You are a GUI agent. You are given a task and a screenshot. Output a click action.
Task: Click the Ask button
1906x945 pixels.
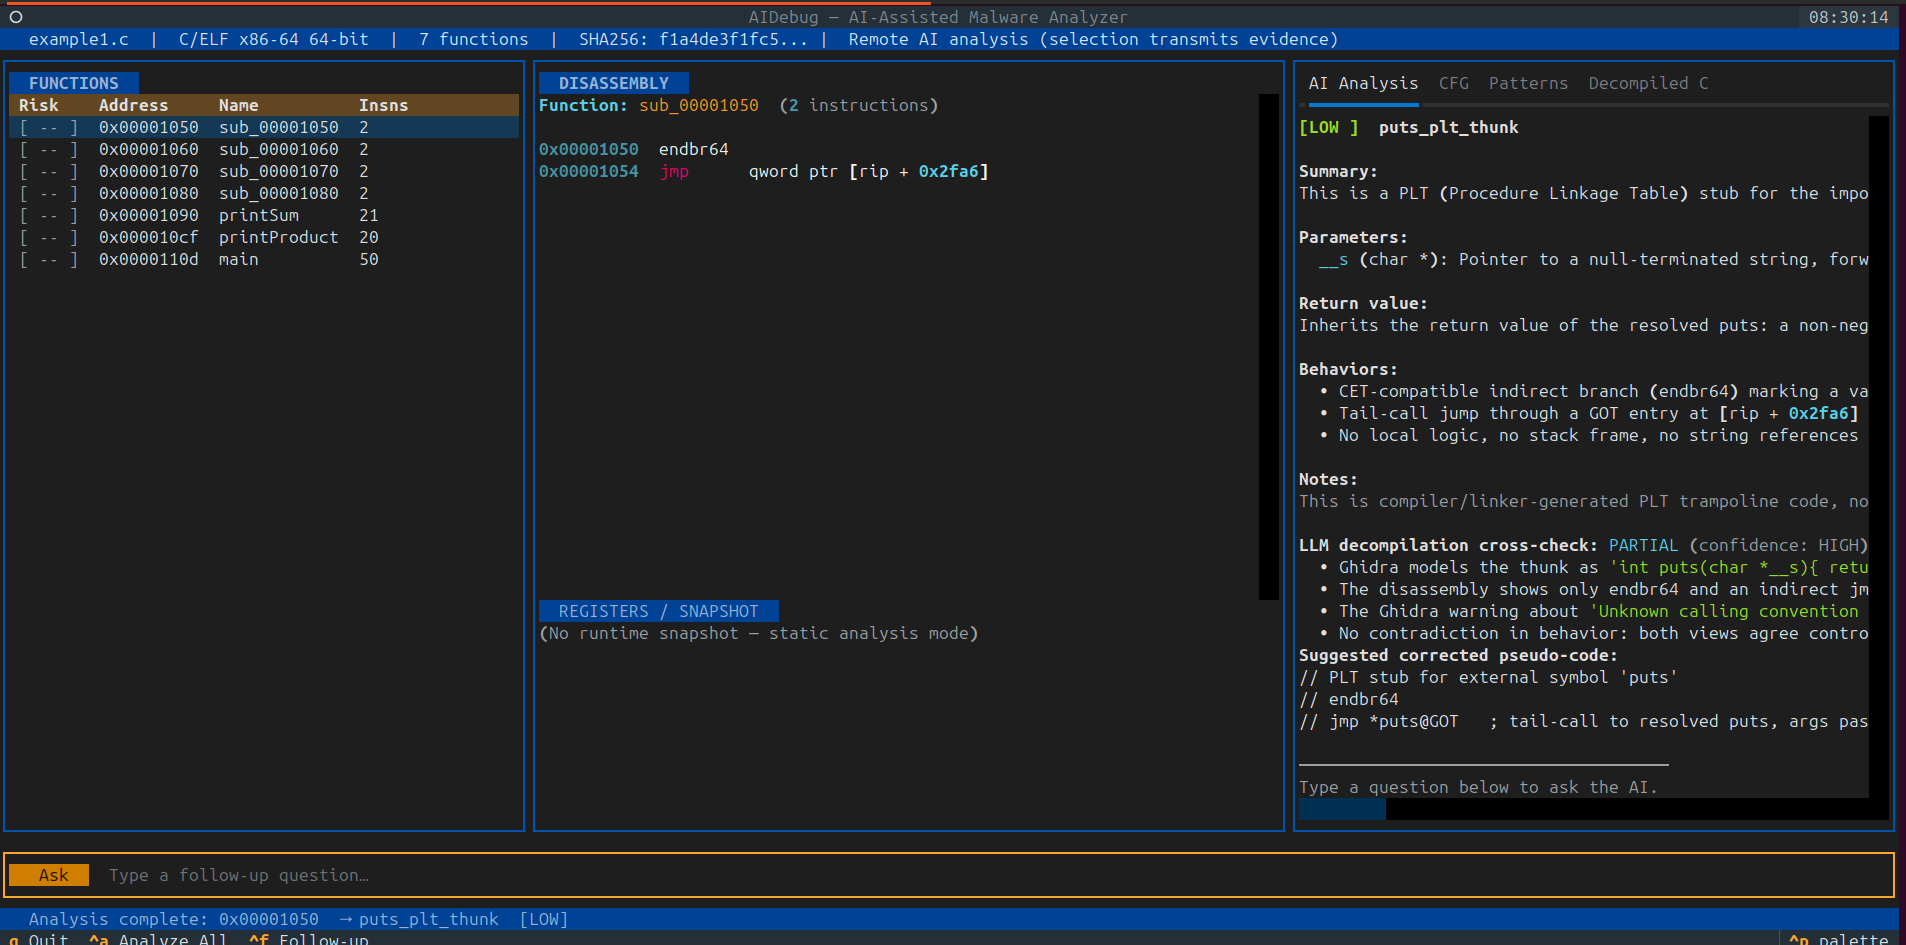point(49,875)
